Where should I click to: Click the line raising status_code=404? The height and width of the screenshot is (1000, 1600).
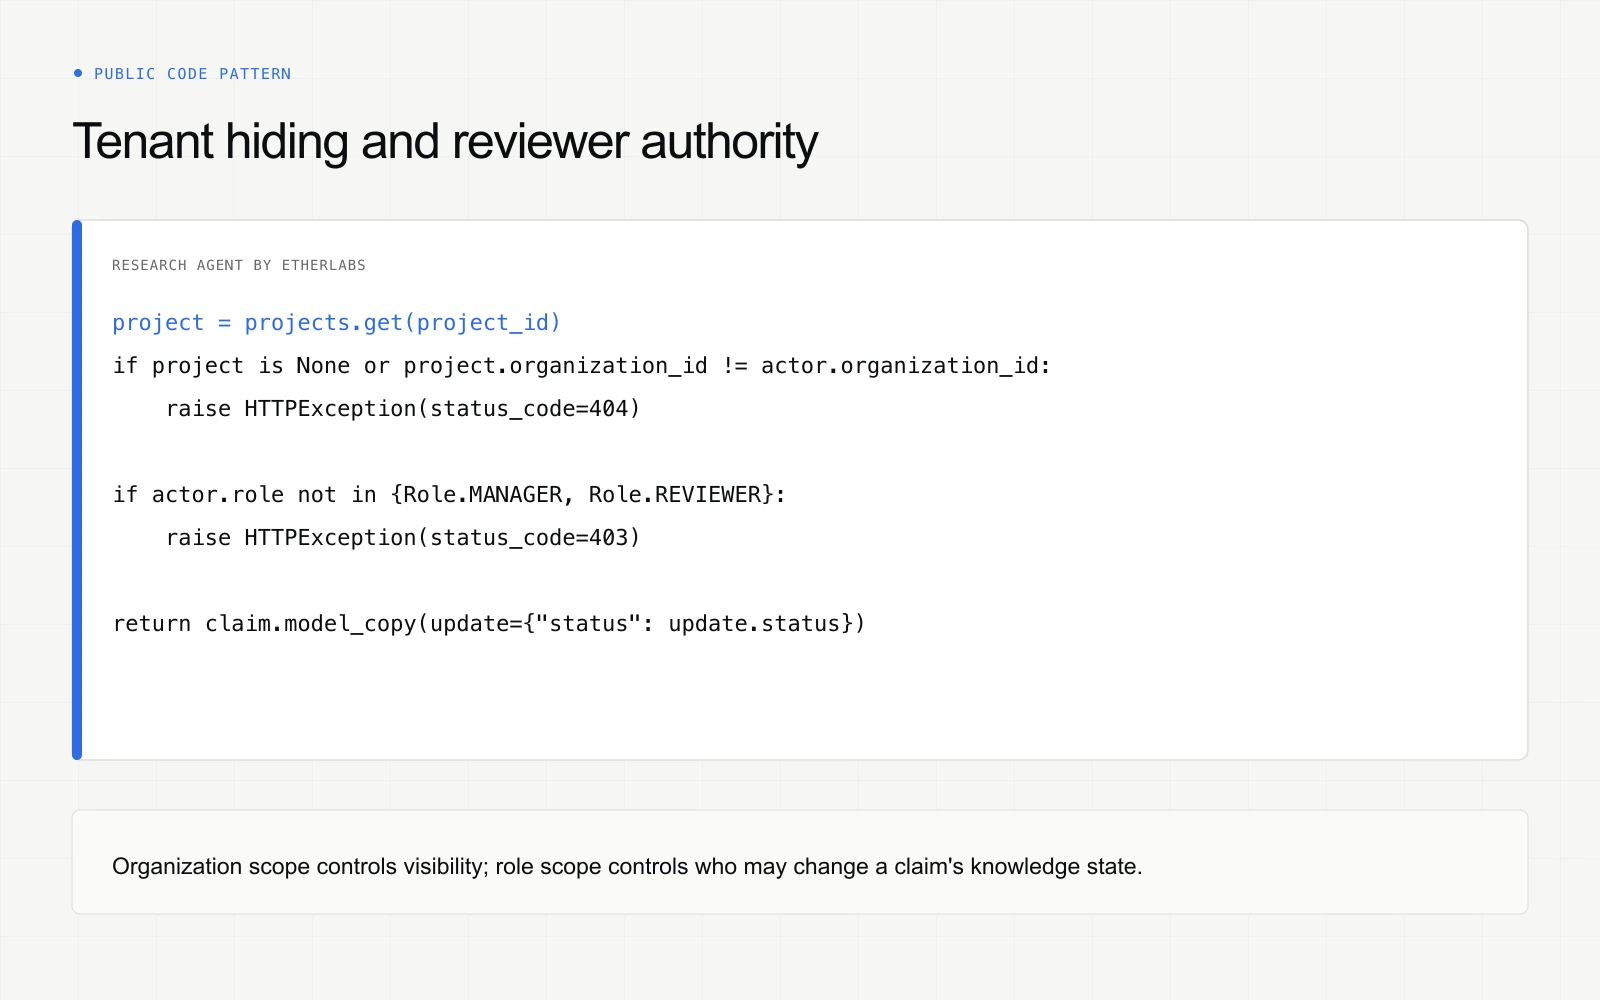click(403, 409)
